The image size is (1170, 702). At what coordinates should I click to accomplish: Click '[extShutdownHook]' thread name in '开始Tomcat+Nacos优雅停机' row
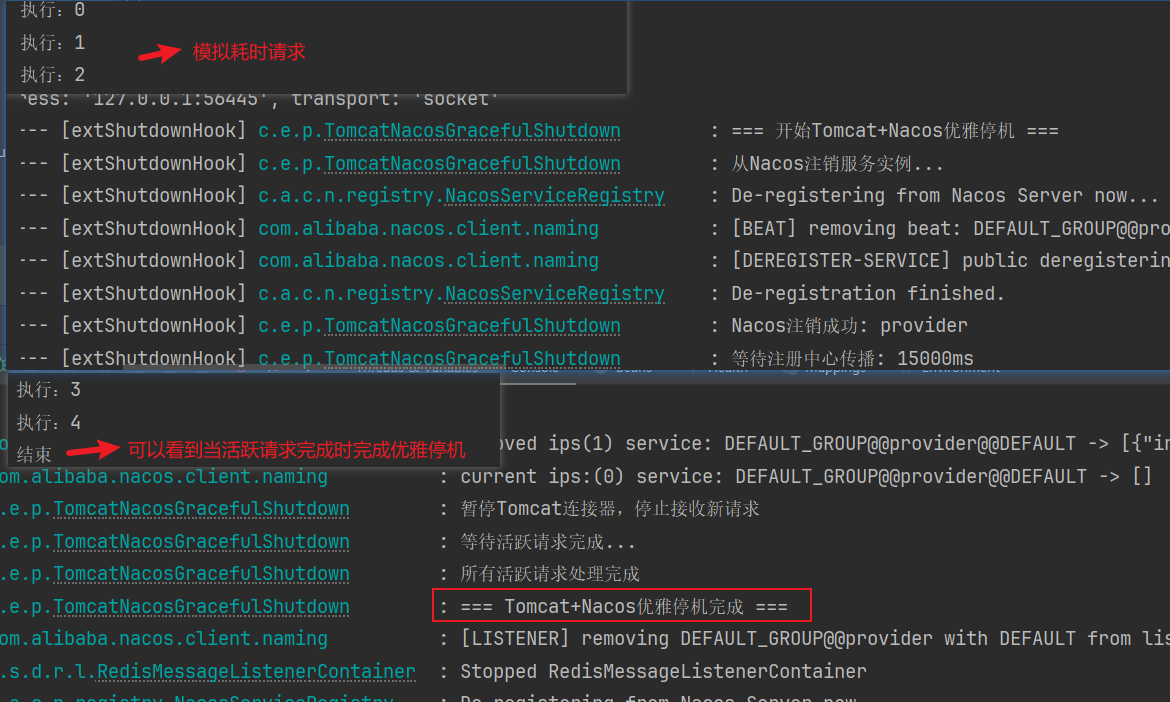[154, 131]
